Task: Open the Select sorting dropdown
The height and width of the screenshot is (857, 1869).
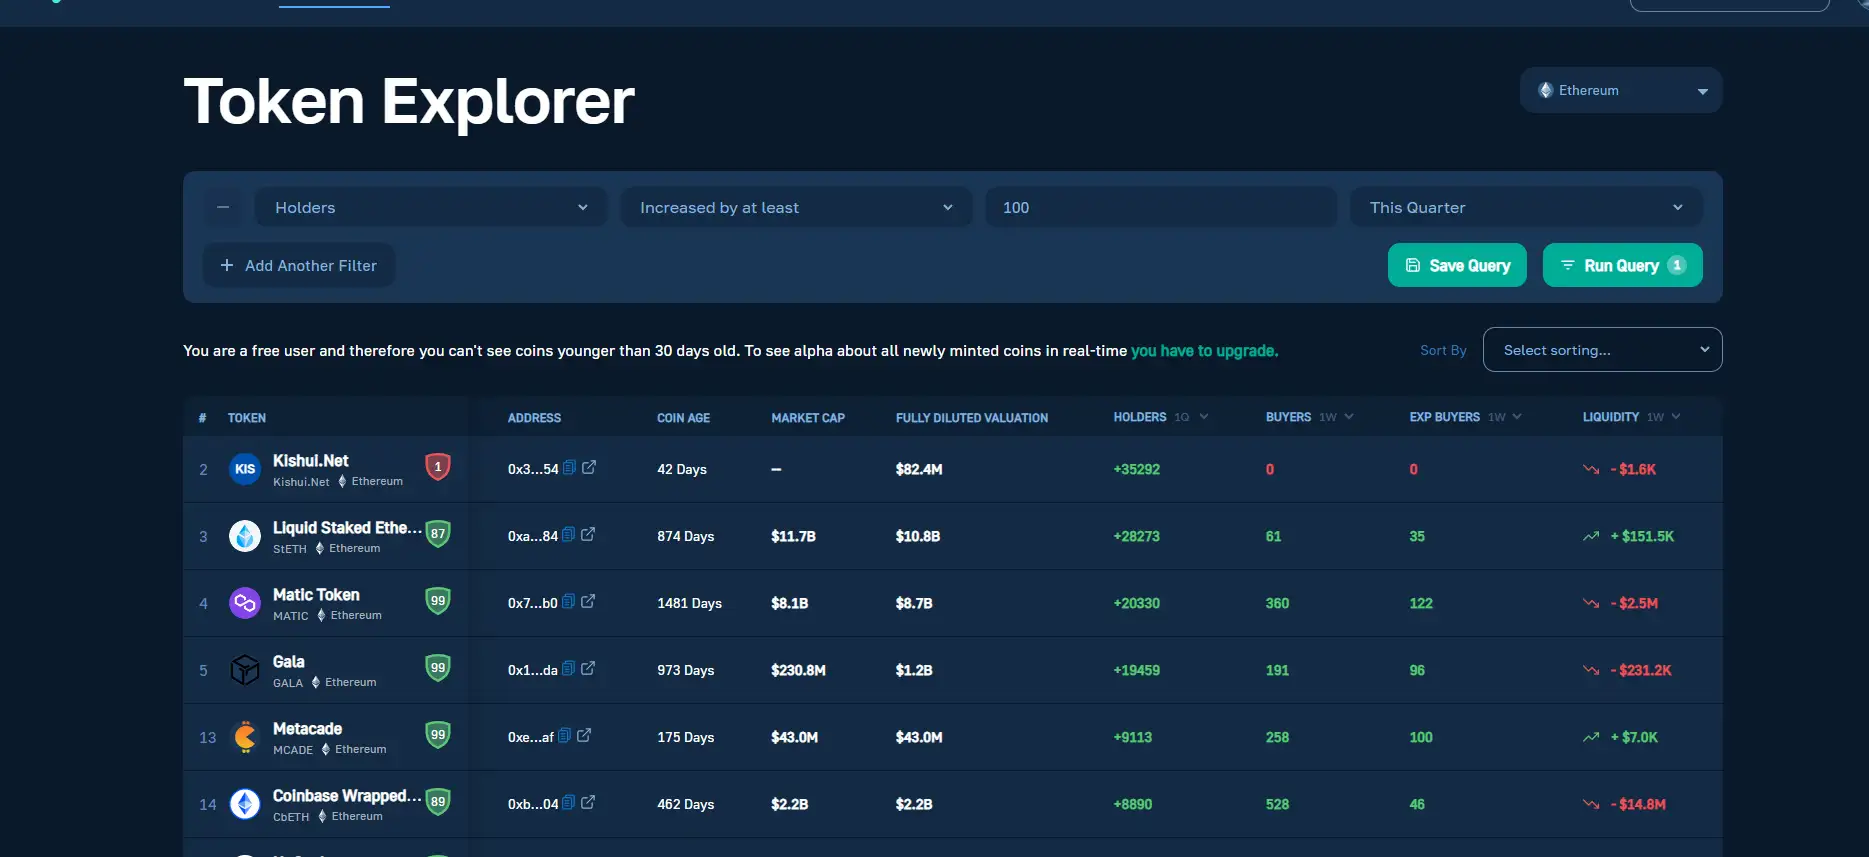Action: (x=1602, y=350)
